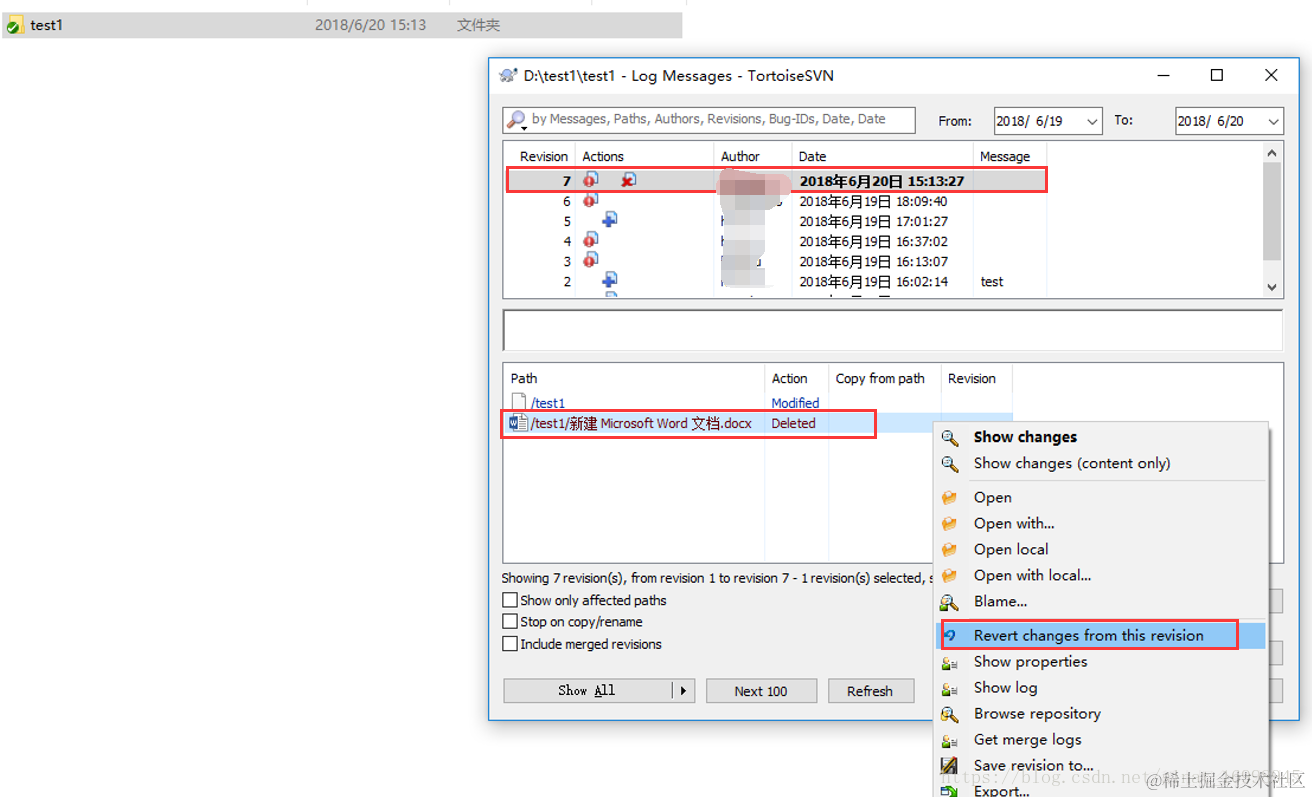
Task: Click the modified action icon in revision 3
Action: (591, 260)
